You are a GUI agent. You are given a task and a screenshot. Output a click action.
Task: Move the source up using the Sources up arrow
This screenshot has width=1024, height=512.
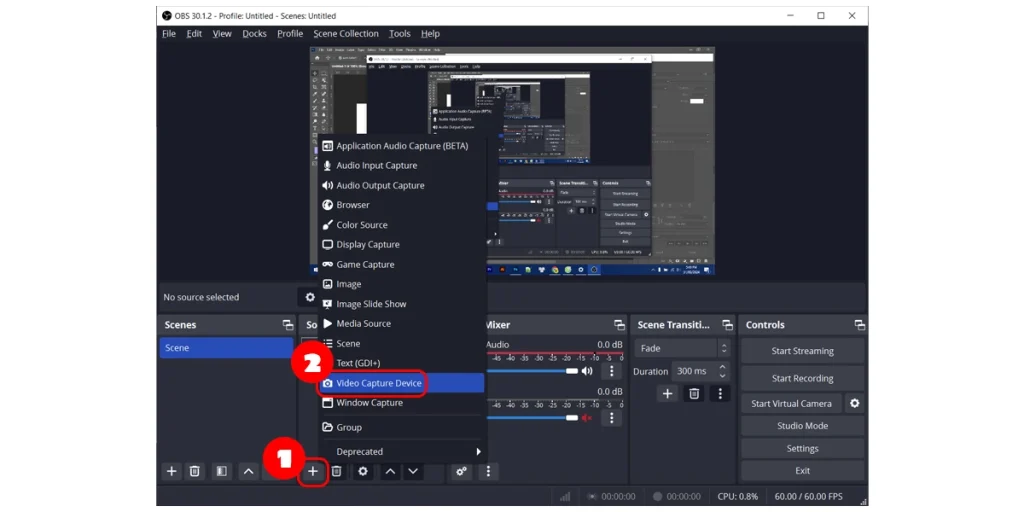pos(390,471)
